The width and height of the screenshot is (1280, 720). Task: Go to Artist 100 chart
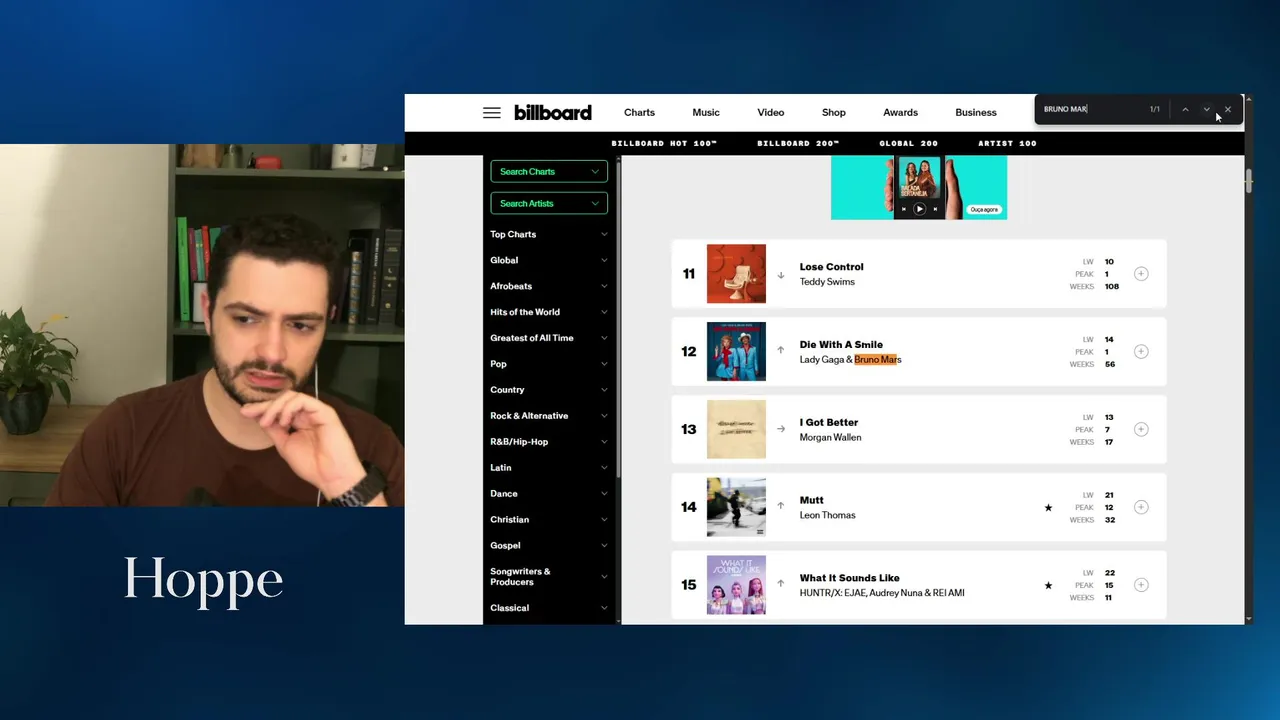[x=1007, y=144]
